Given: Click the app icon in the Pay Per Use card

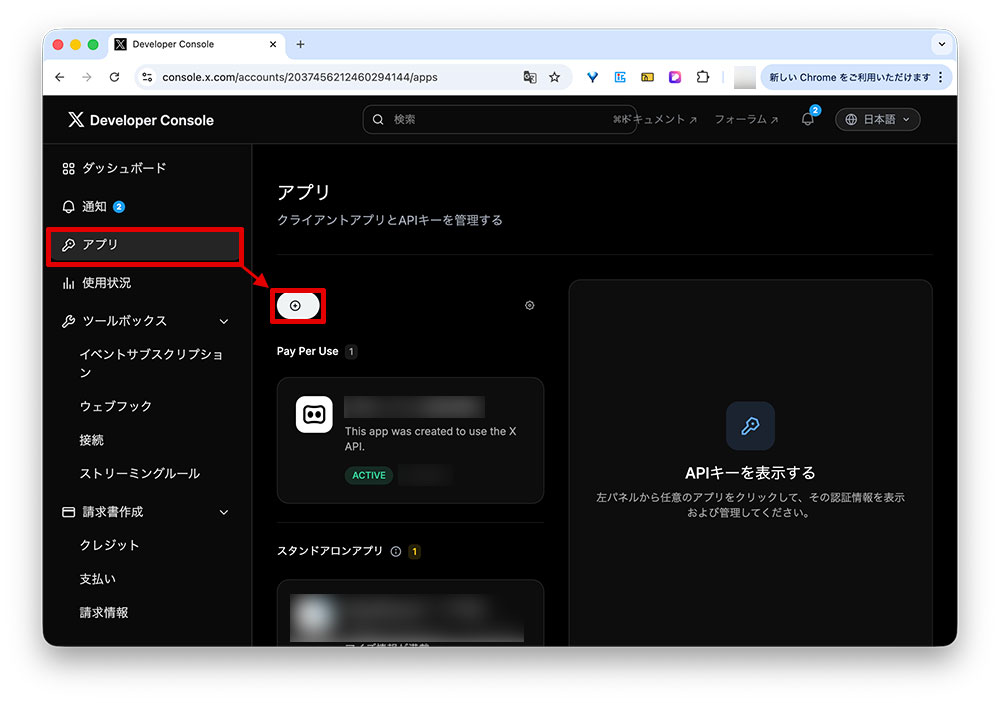Looking at the screenshot, I should tap(314, 414).
